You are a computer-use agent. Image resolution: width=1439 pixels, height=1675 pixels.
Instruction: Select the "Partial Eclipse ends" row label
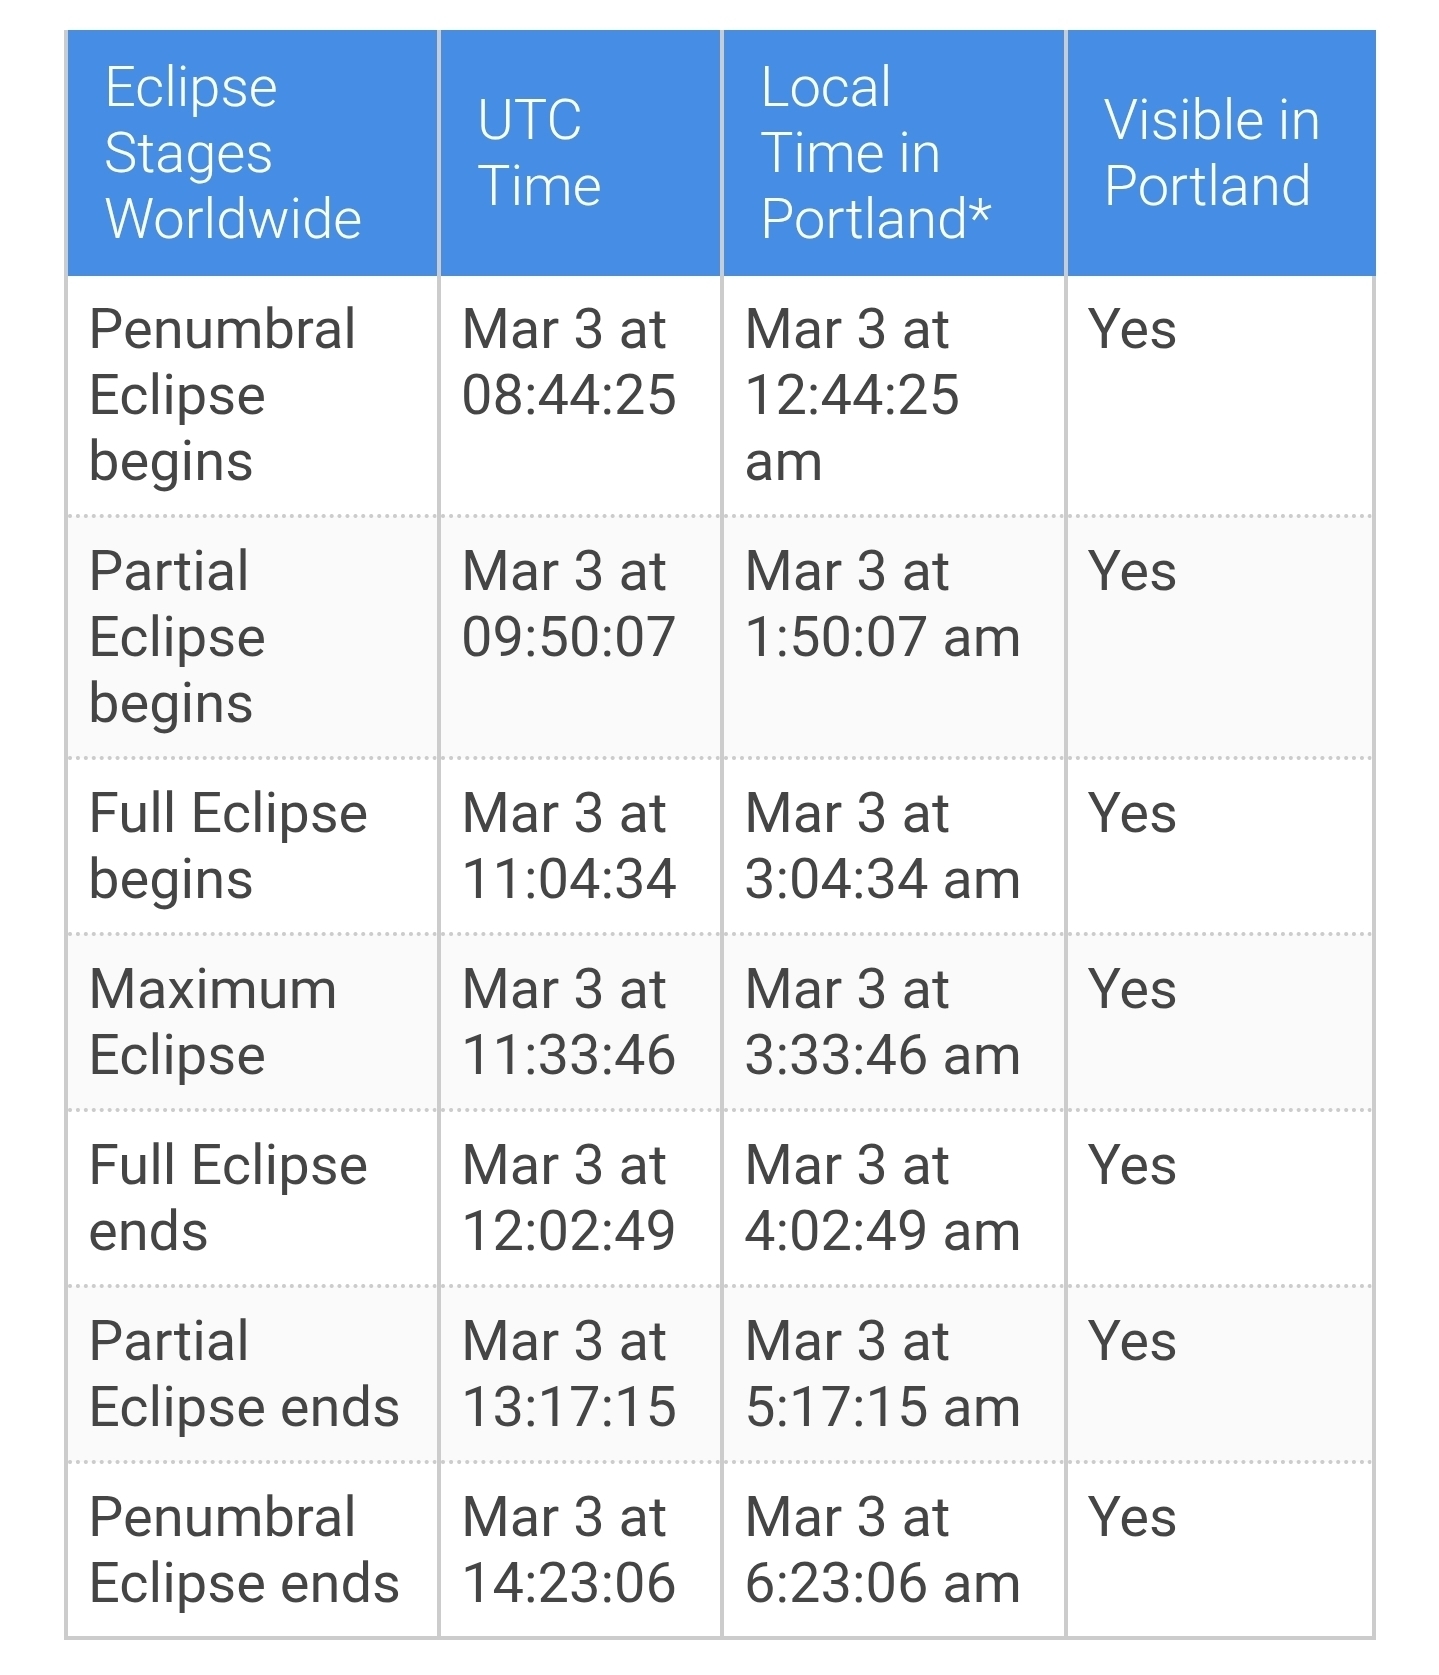244,1374
